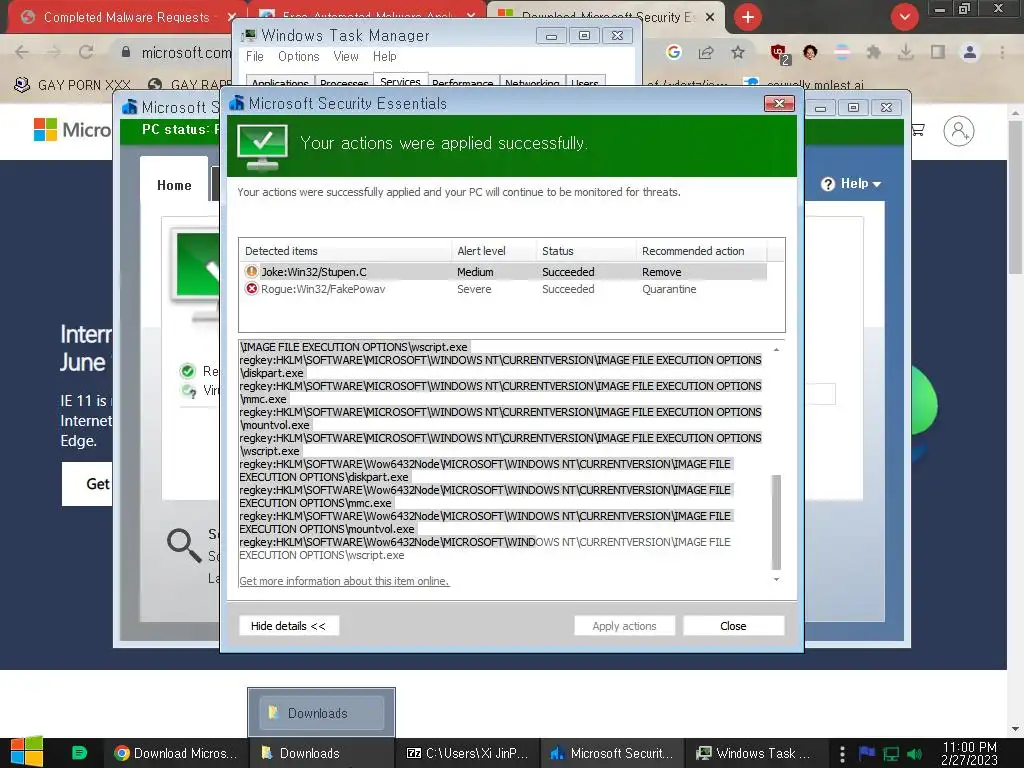Click the green checkmark monitor icon in dialog
The width and height of the screenshot is (1024, 768).
[262, 146]
